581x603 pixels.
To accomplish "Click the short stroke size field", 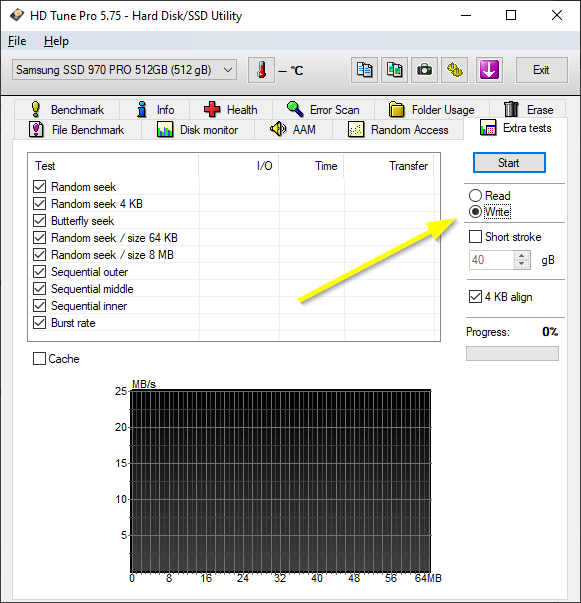I will pyautogui.click(x=491, y=260).
